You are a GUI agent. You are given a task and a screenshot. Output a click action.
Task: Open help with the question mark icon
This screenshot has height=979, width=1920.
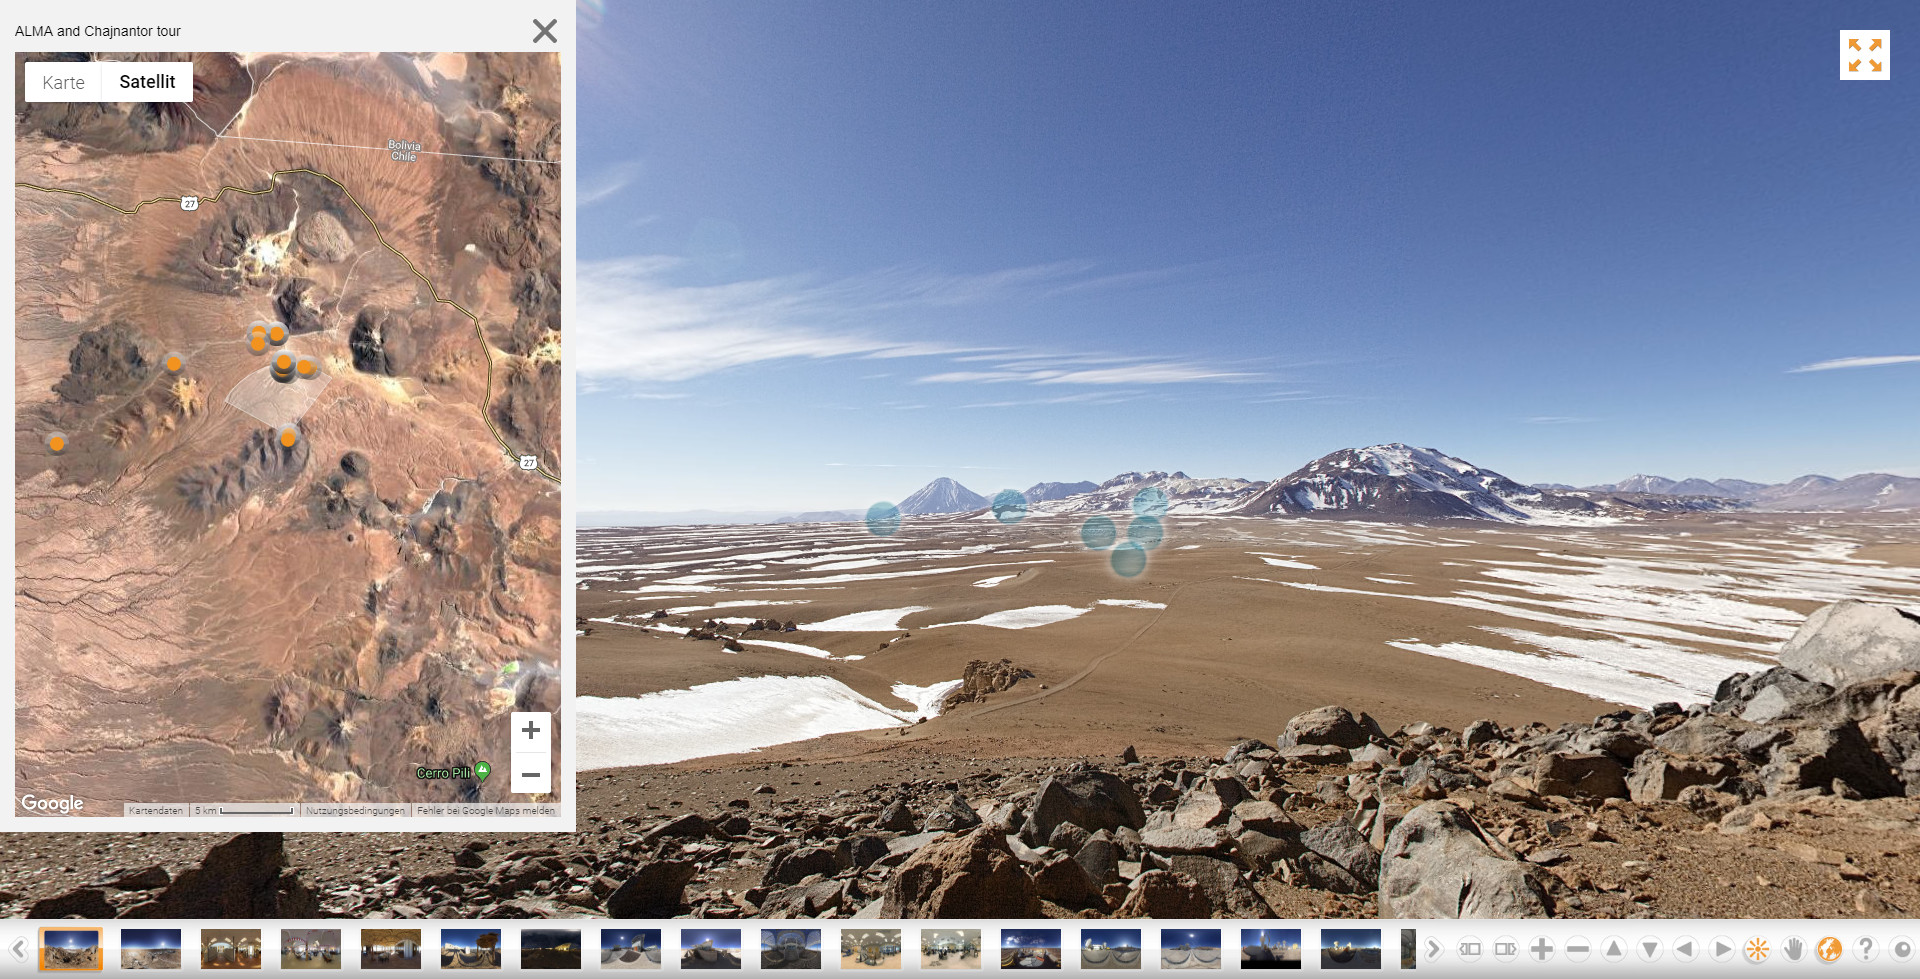pyautogui.click(x=1865, y=949)
